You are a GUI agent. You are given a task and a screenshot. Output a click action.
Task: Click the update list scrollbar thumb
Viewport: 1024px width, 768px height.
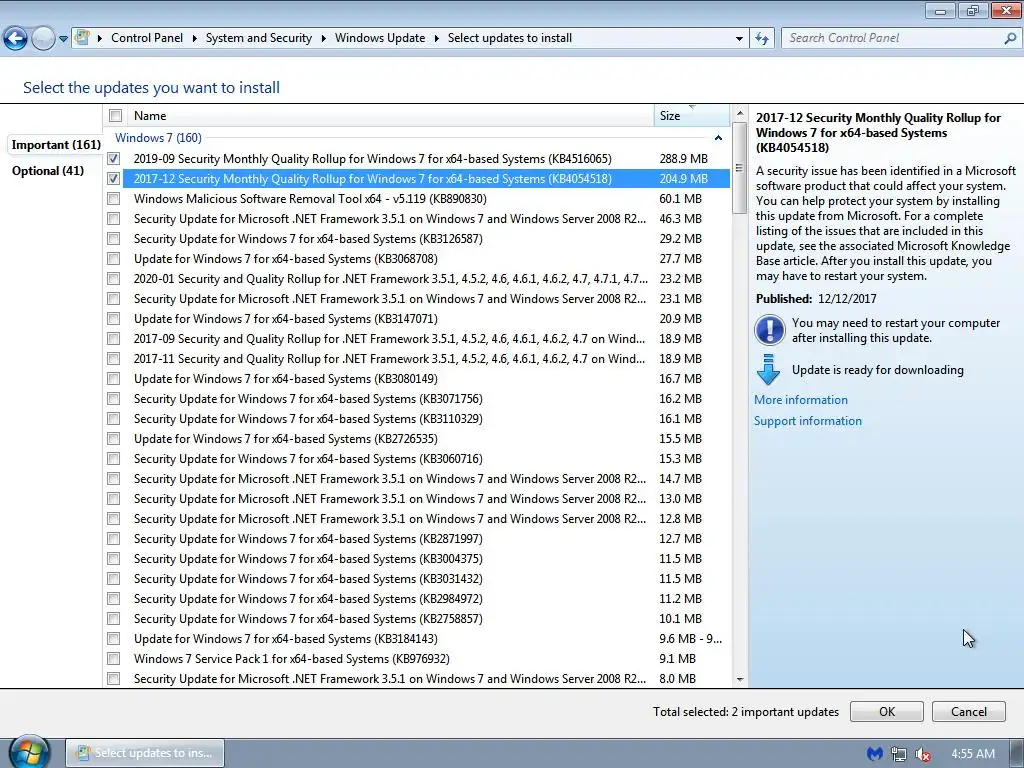739,168
